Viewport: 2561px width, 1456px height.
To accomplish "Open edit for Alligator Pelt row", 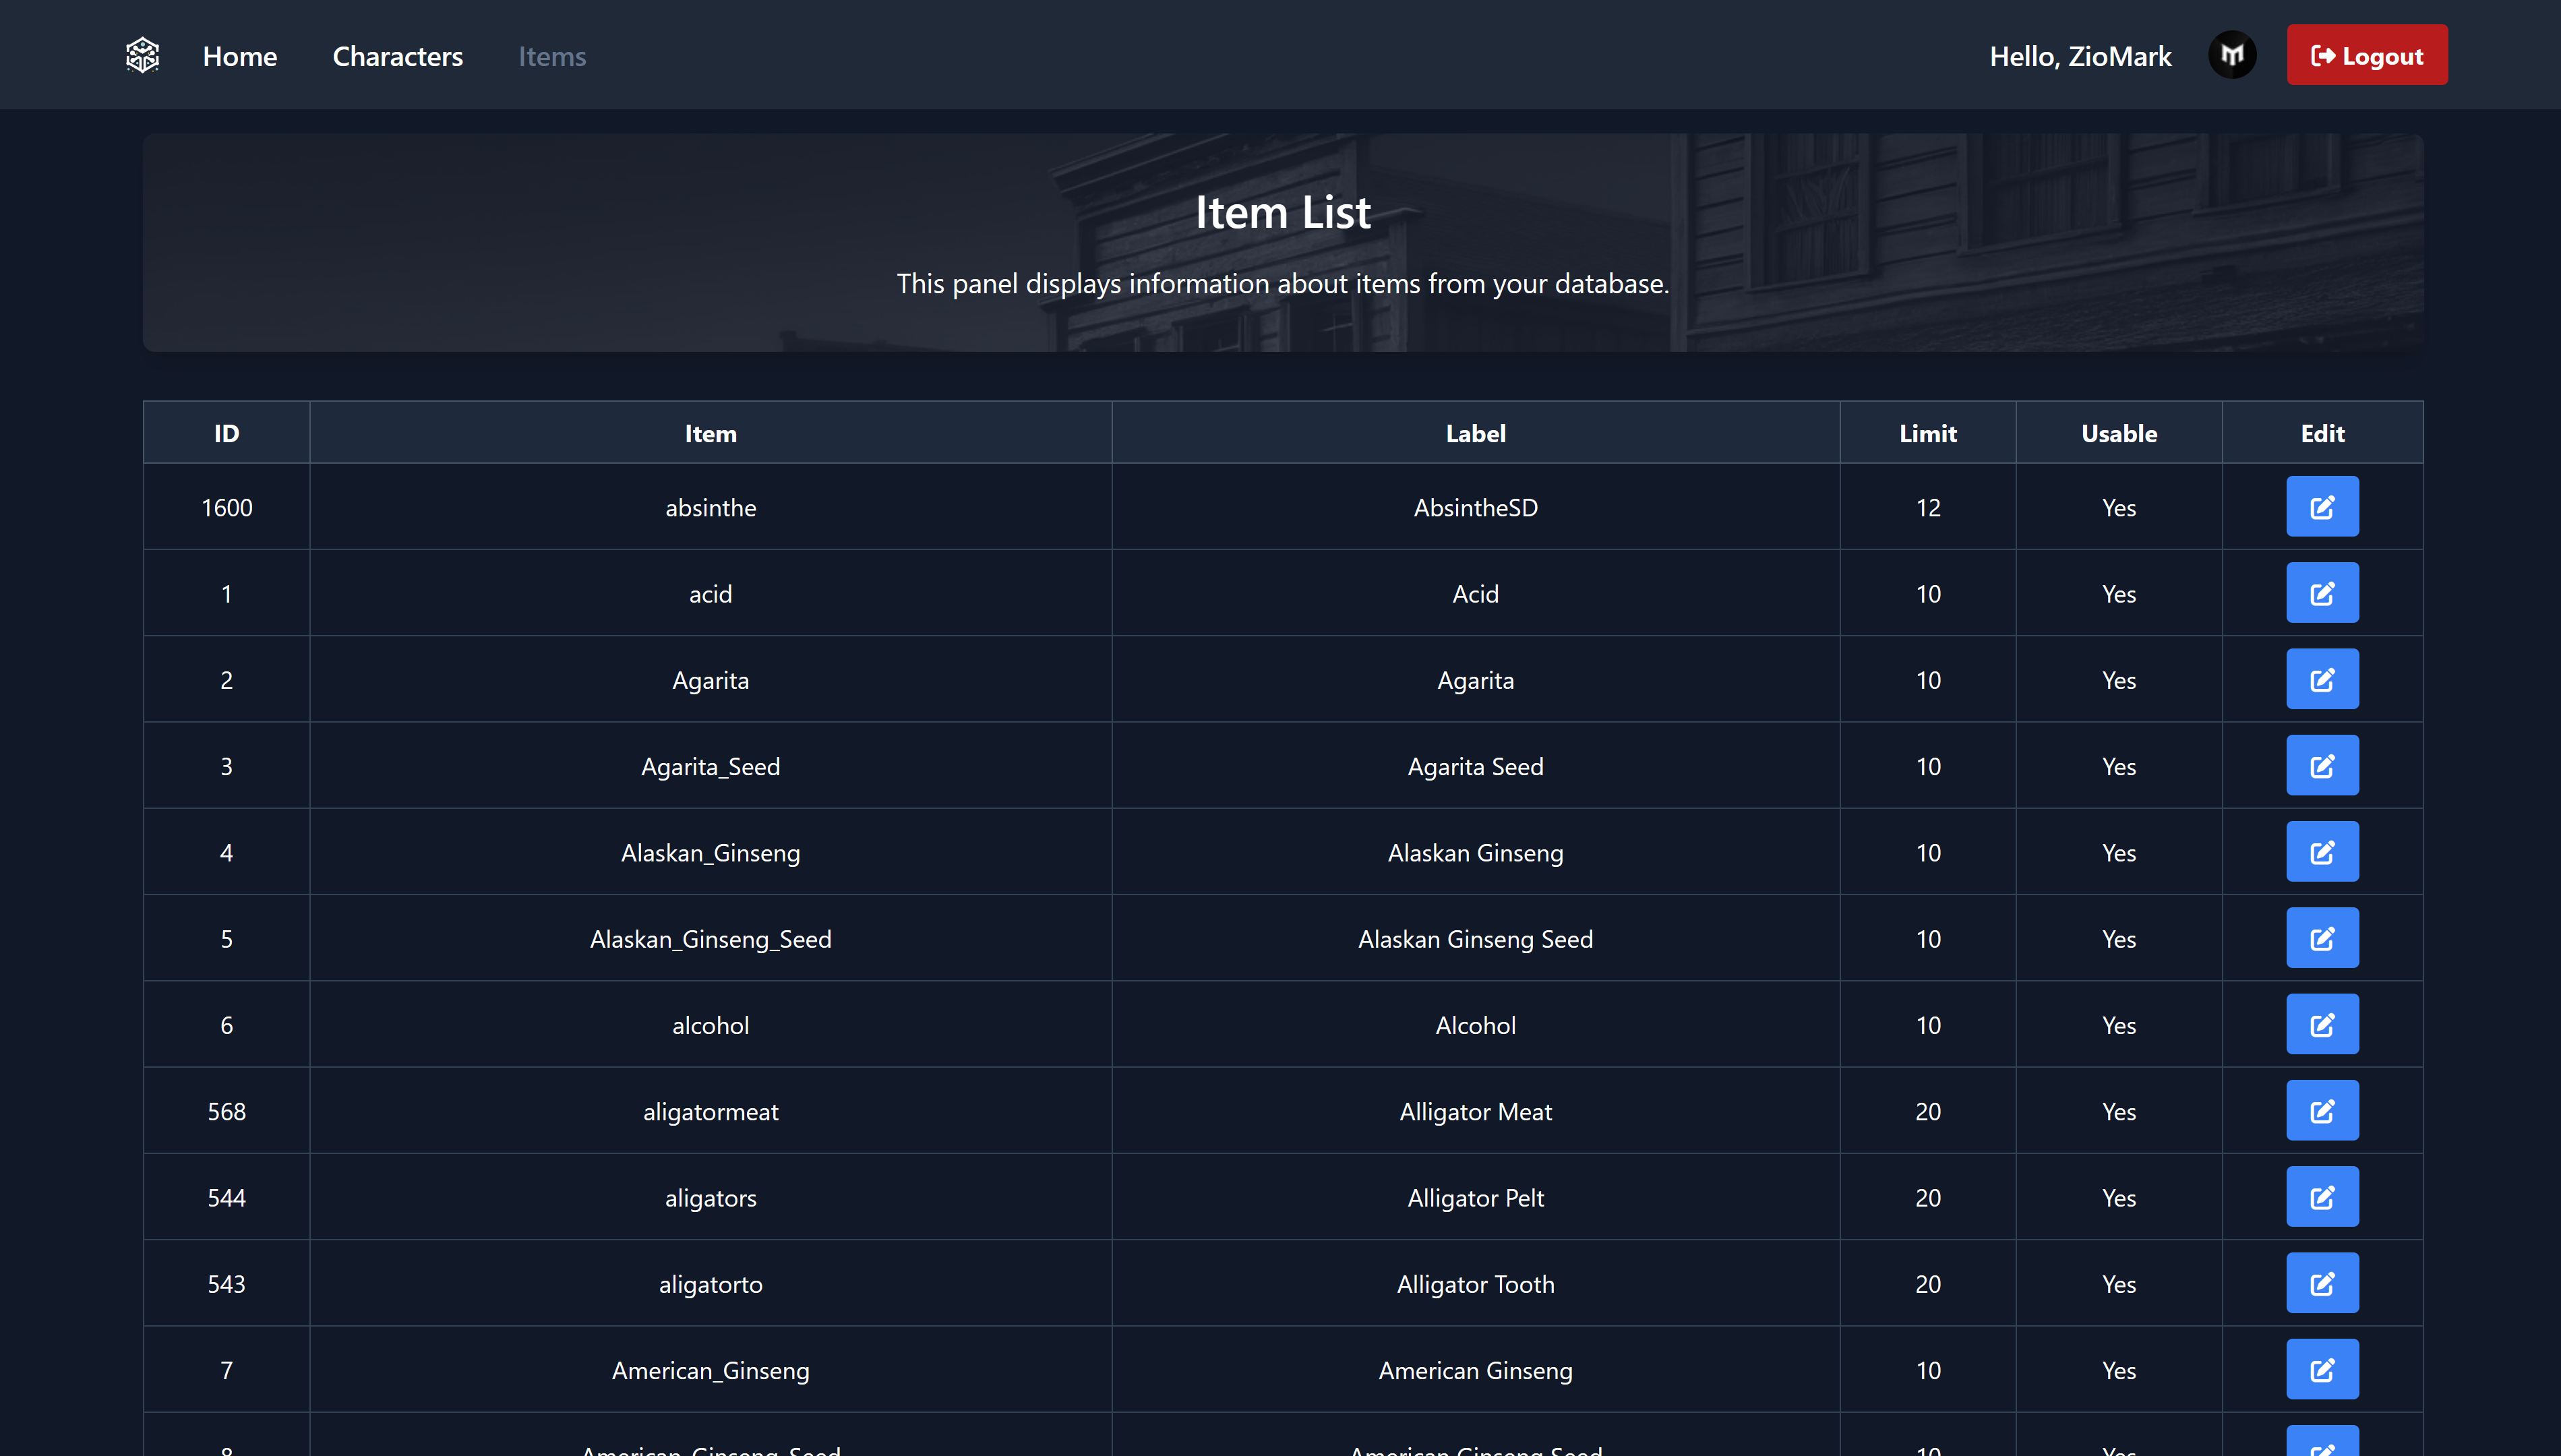I will tap(2321, 1197).
